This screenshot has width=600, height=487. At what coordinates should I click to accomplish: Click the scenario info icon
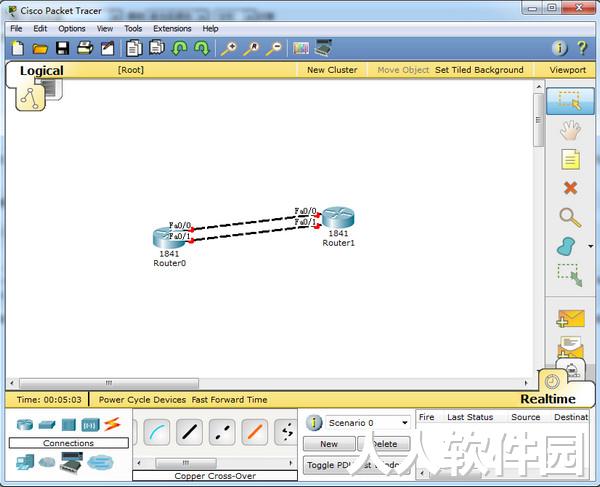point(314,423)
